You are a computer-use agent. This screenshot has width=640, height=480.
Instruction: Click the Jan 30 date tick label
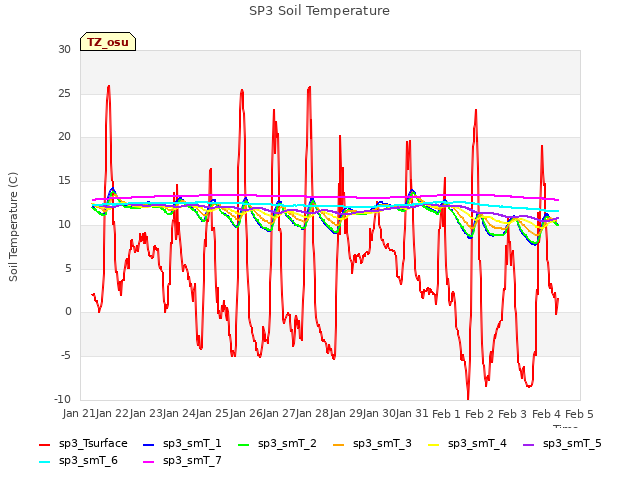click(x=380, y=414)
